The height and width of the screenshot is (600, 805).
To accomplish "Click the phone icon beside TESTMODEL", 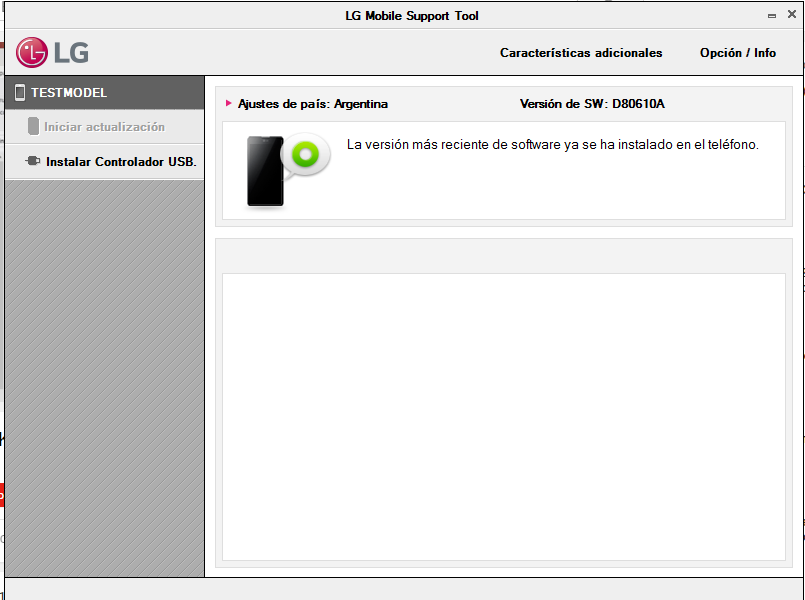I will (x=20, y=92).
